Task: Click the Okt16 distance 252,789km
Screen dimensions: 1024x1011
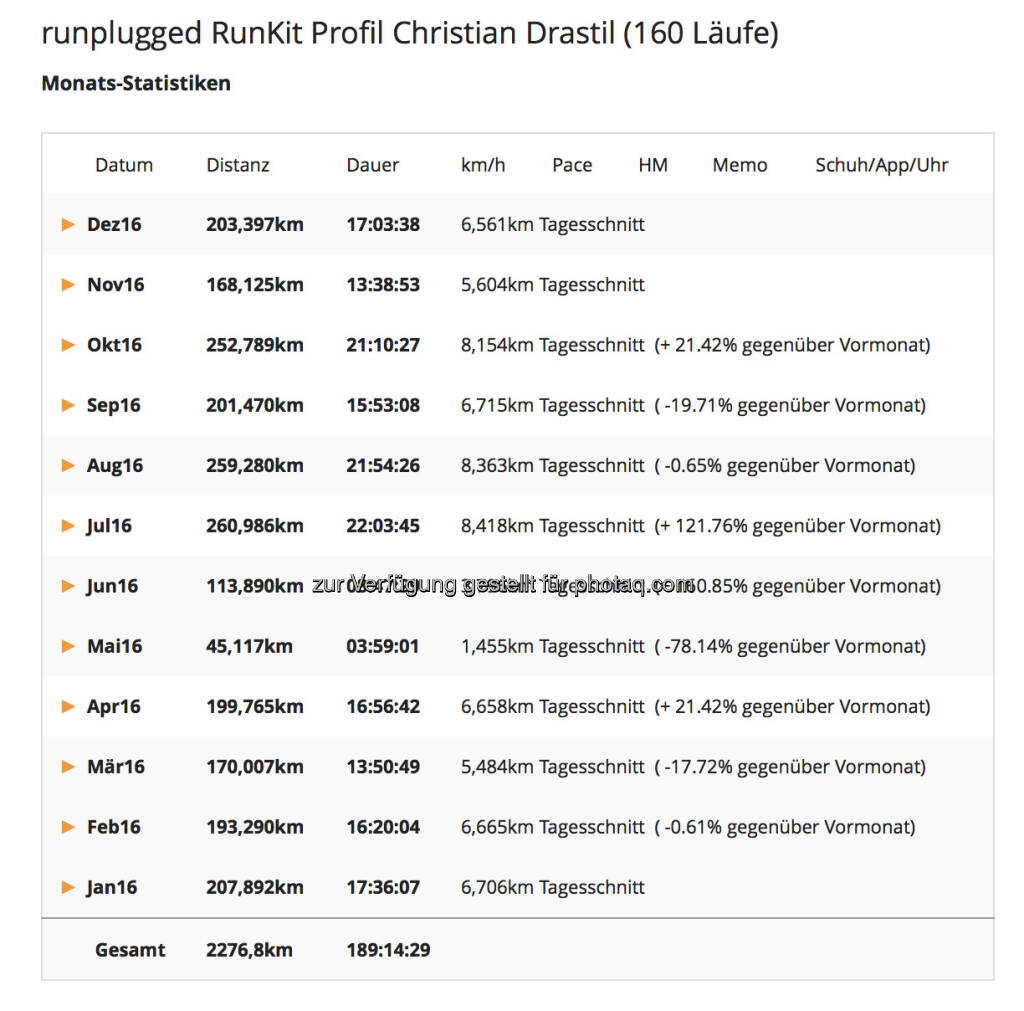Action: point(255,345)
